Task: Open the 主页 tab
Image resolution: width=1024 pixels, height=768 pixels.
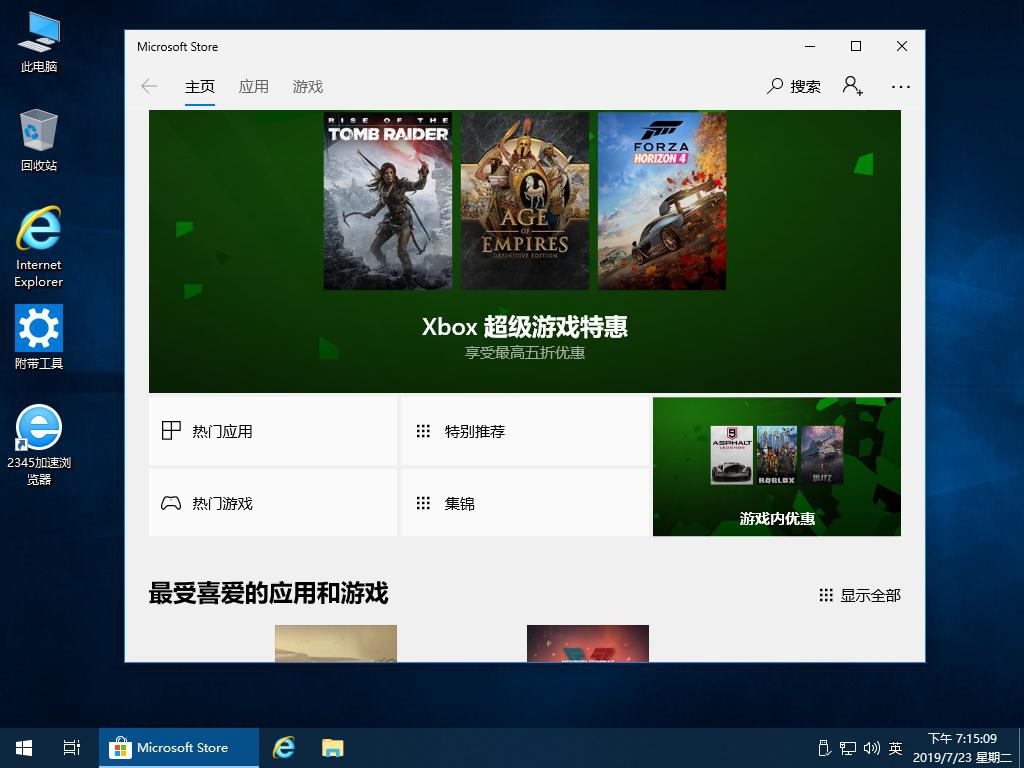Action: click(x=200, y=86)
